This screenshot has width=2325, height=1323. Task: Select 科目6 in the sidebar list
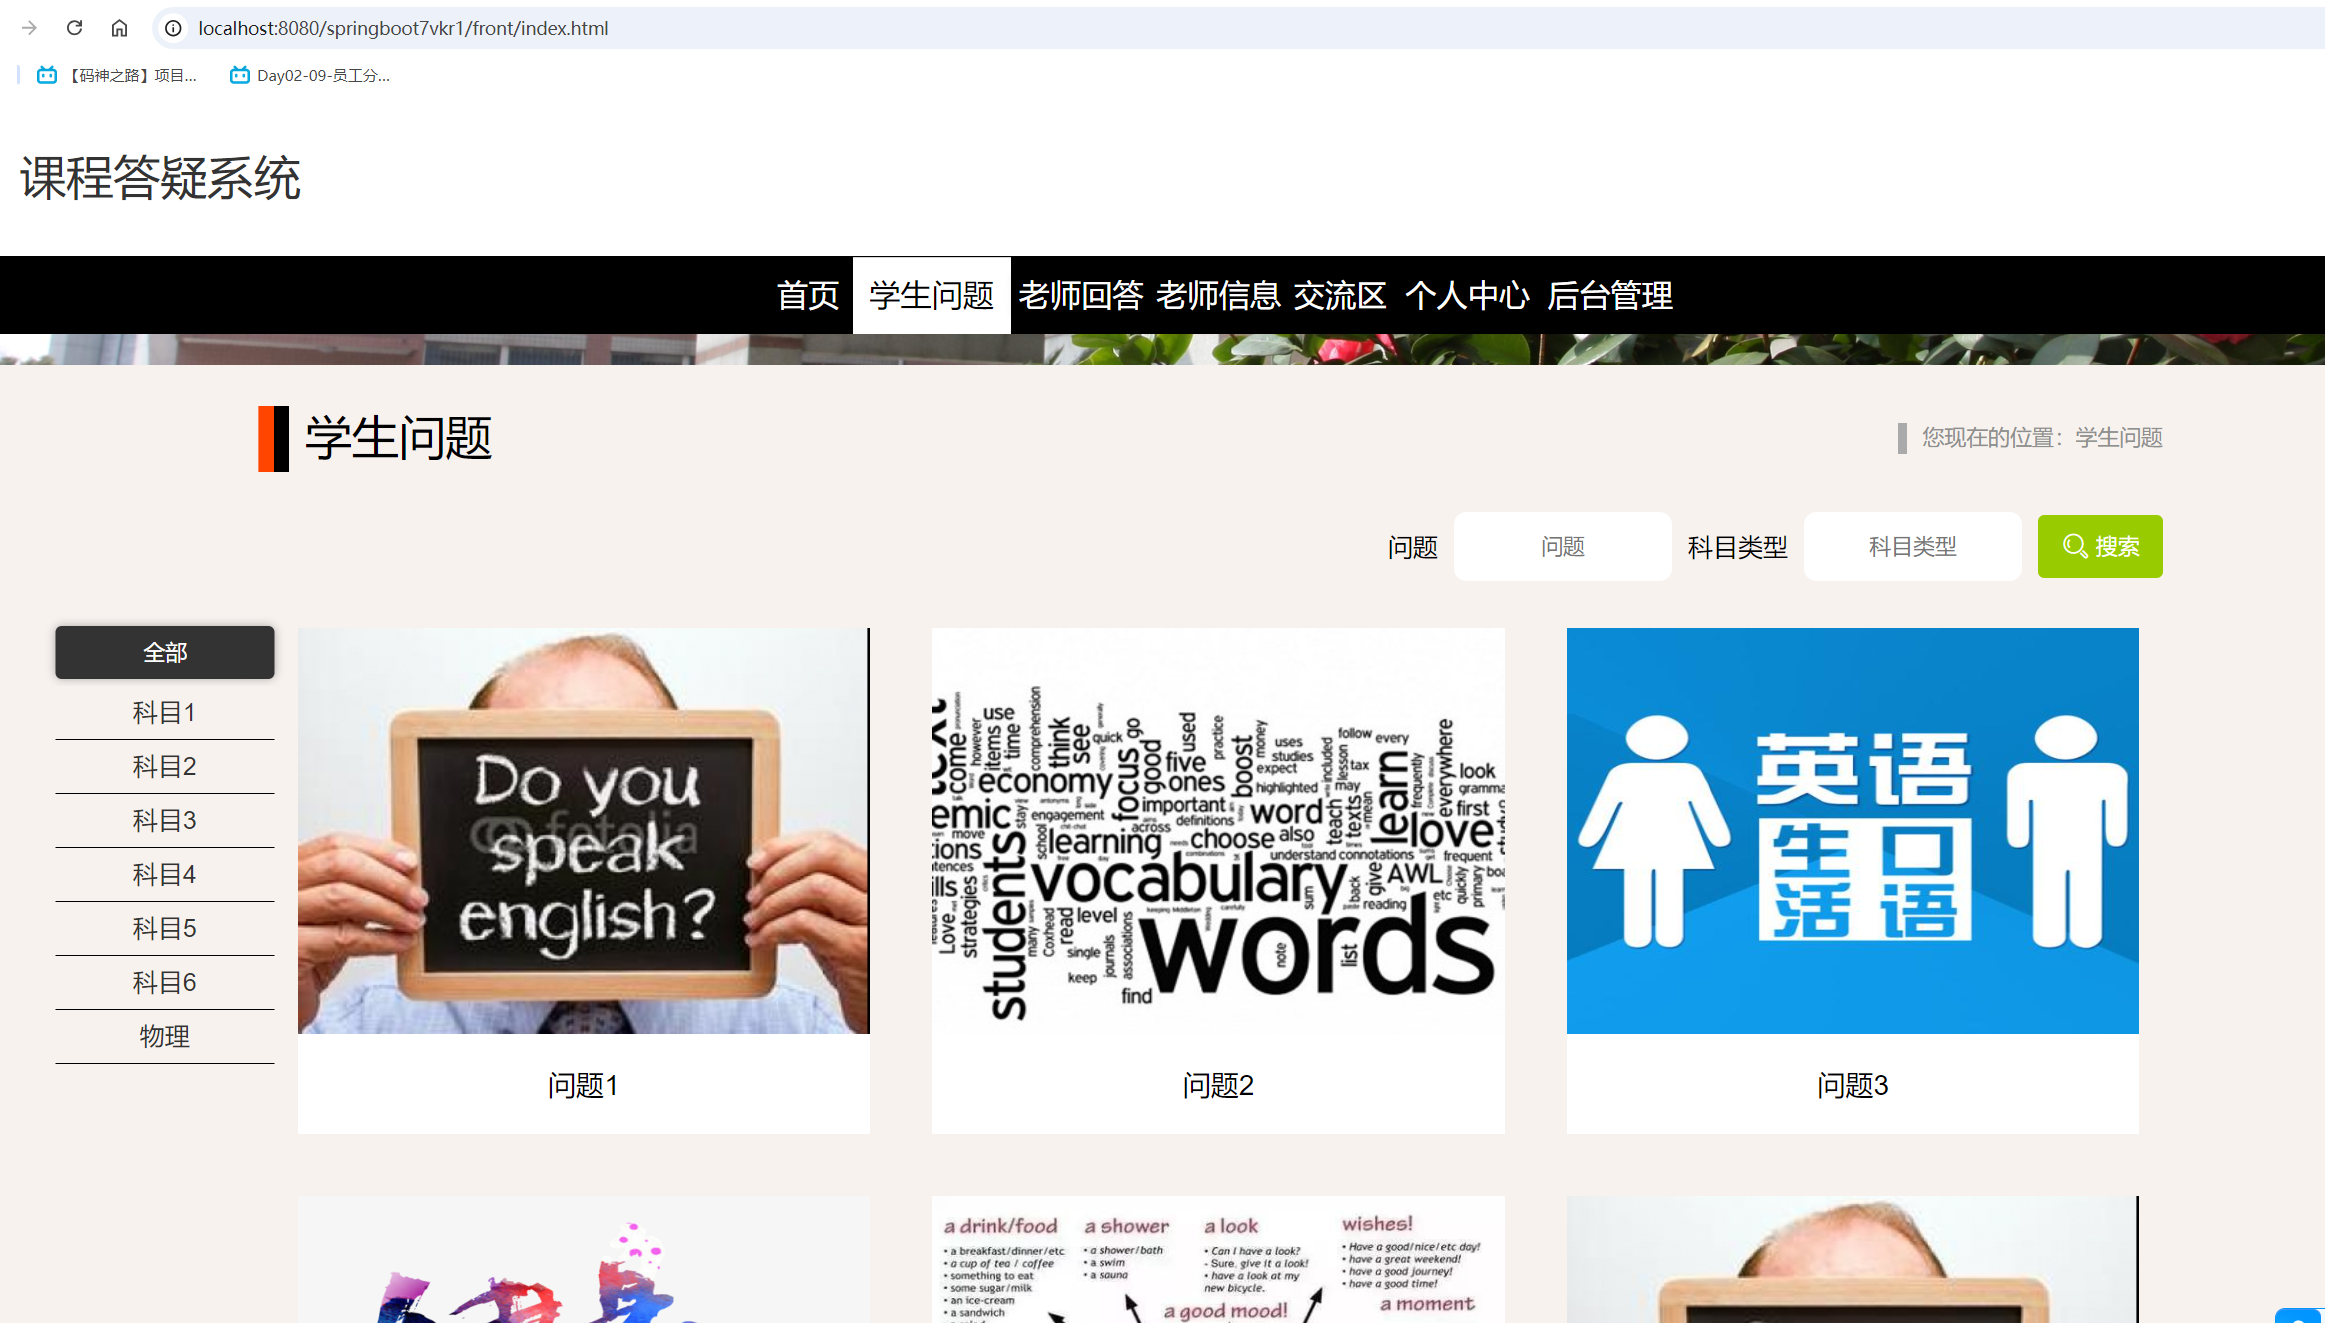click(164, 981)
